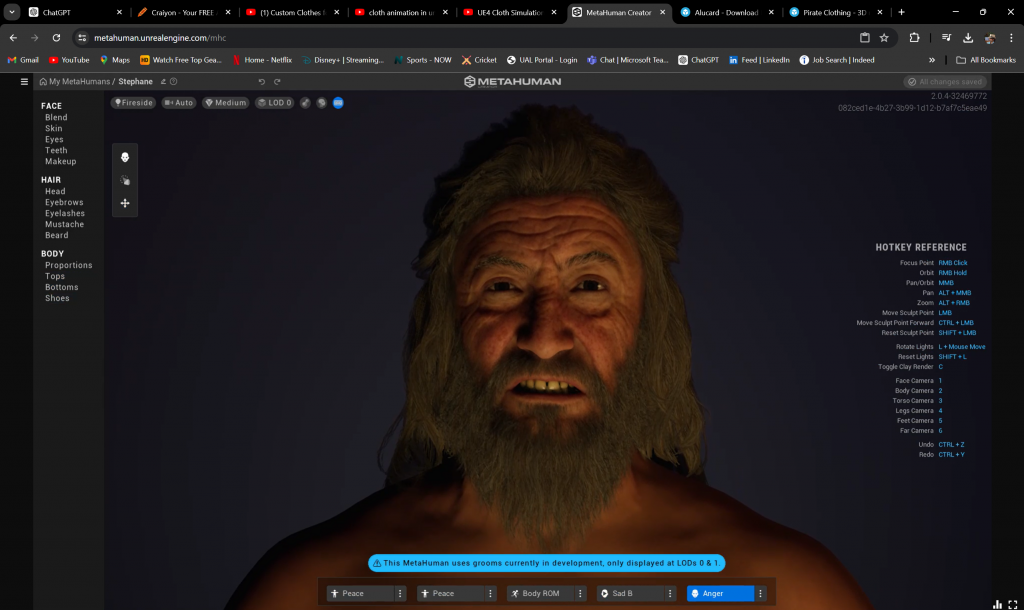Viewport: 1024px width, 610px height.
Task: Open the Blend section under Face
Action: click(56, 118)
